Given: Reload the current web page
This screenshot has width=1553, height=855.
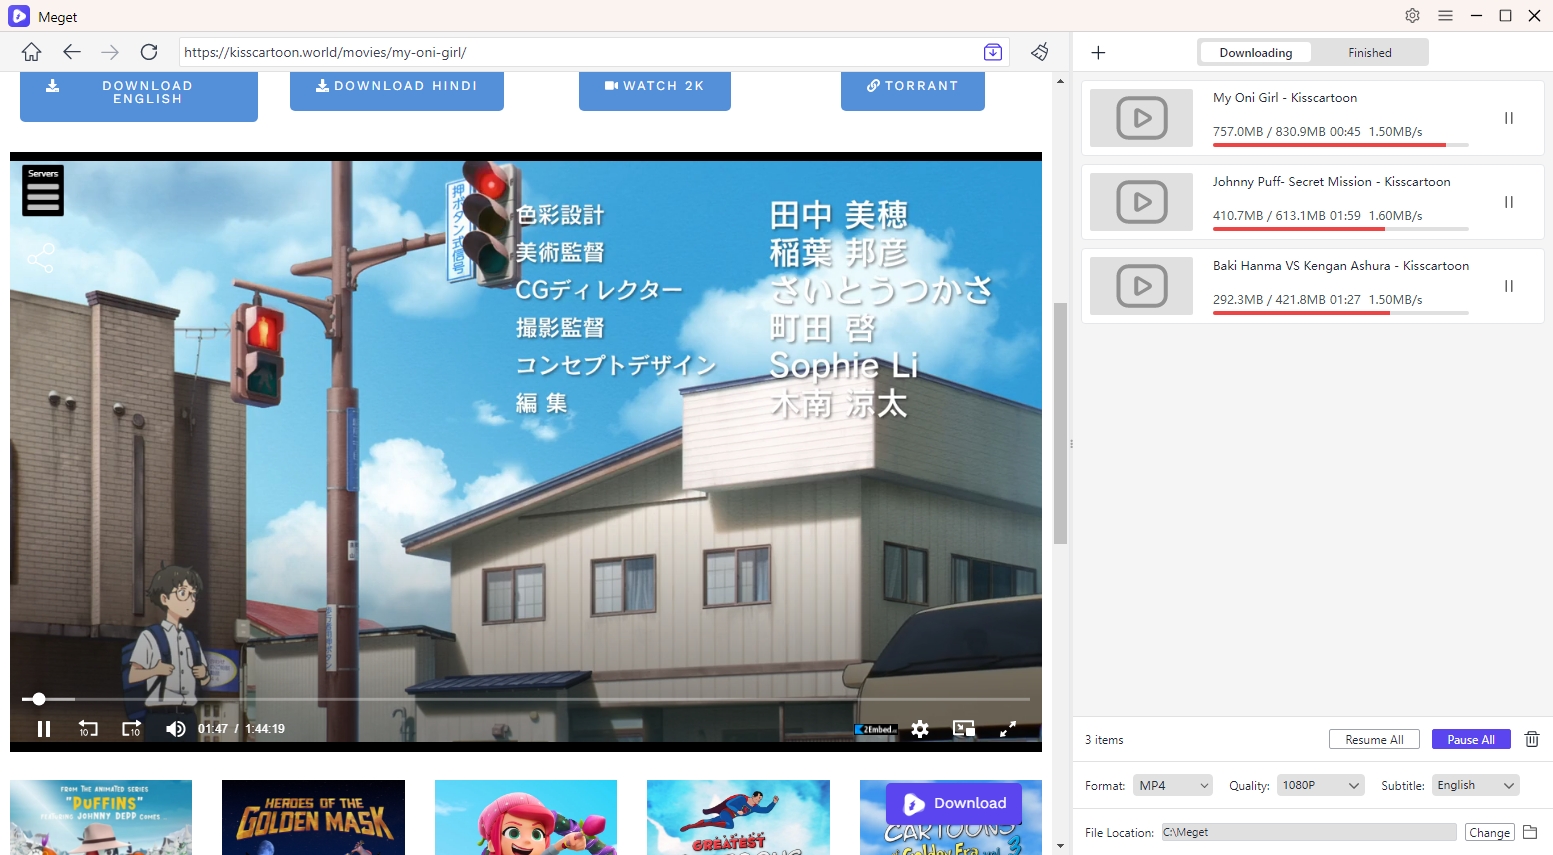Looking at the screenshot, I should [149, 52].
